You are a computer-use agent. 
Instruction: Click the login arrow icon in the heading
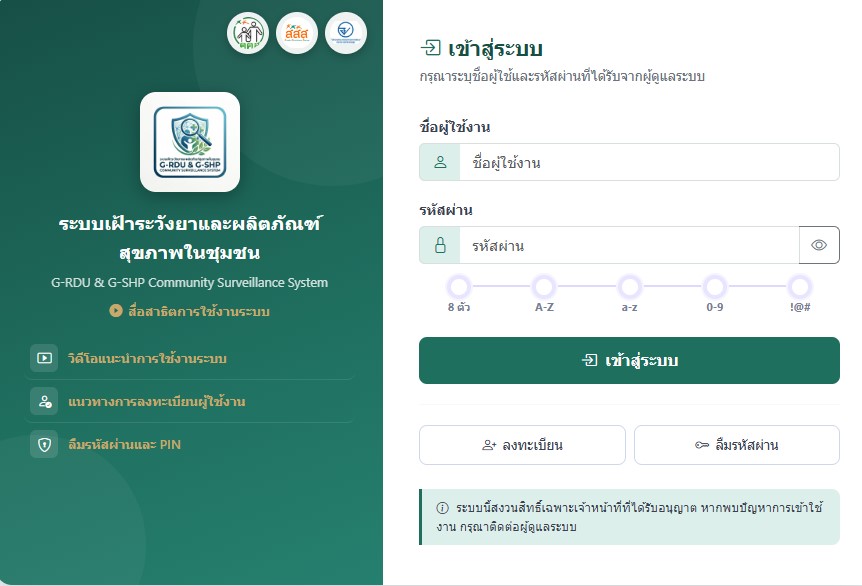tap(430, 48)
